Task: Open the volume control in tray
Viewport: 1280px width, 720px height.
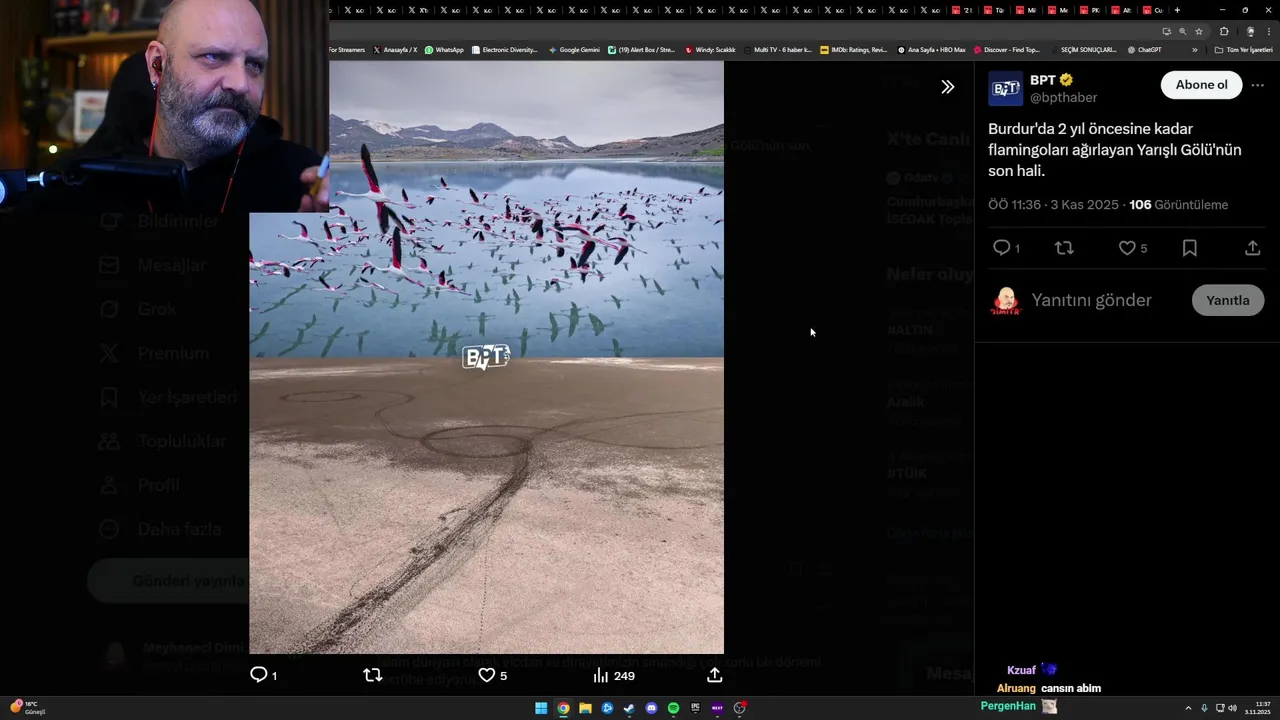Action: [x=1232, y=708]
